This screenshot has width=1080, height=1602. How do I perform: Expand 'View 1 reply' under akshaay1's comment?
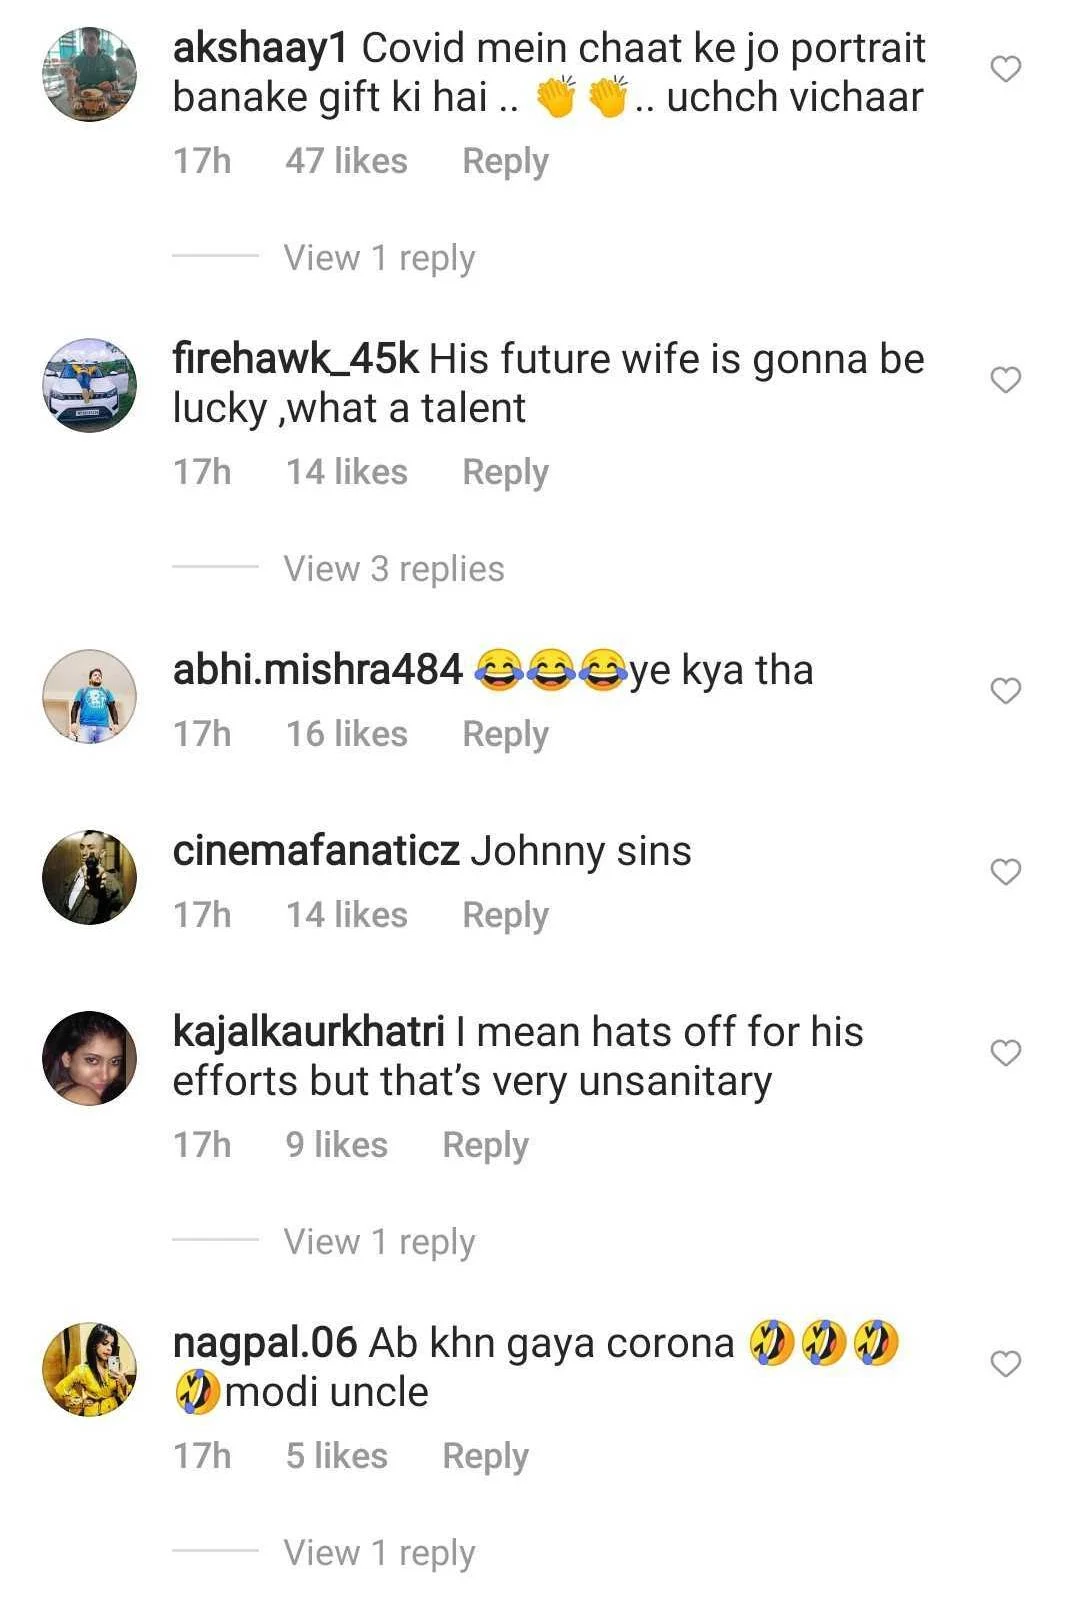379,258
